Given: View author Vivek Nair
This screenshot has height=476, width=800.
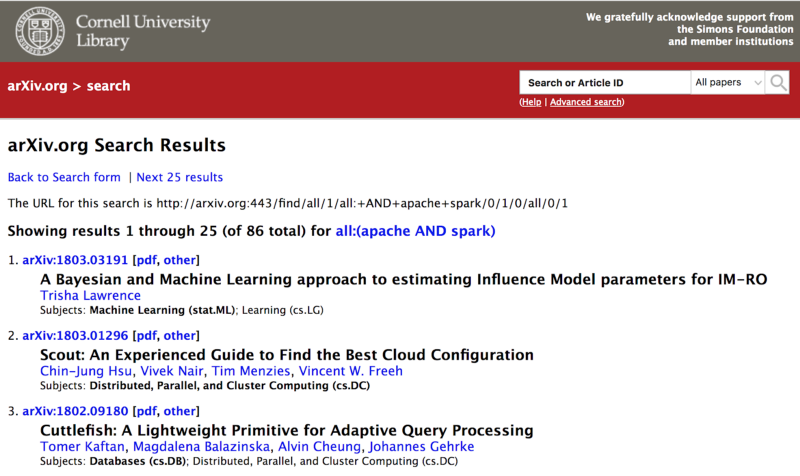Looking at the screenshot, I should pyautogui.click(x=172, y=371).
